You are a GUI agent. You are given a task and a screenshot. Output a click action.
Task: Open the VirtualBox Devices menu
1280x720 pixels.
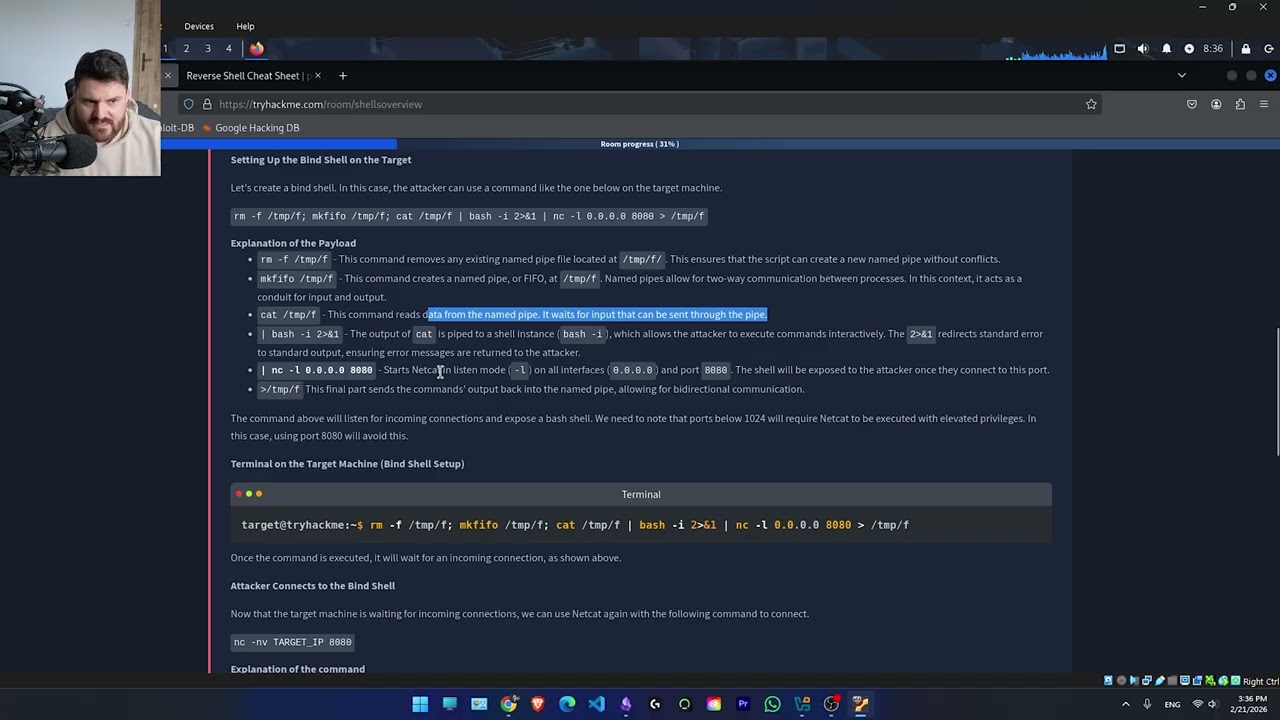(x=199, y=26)
